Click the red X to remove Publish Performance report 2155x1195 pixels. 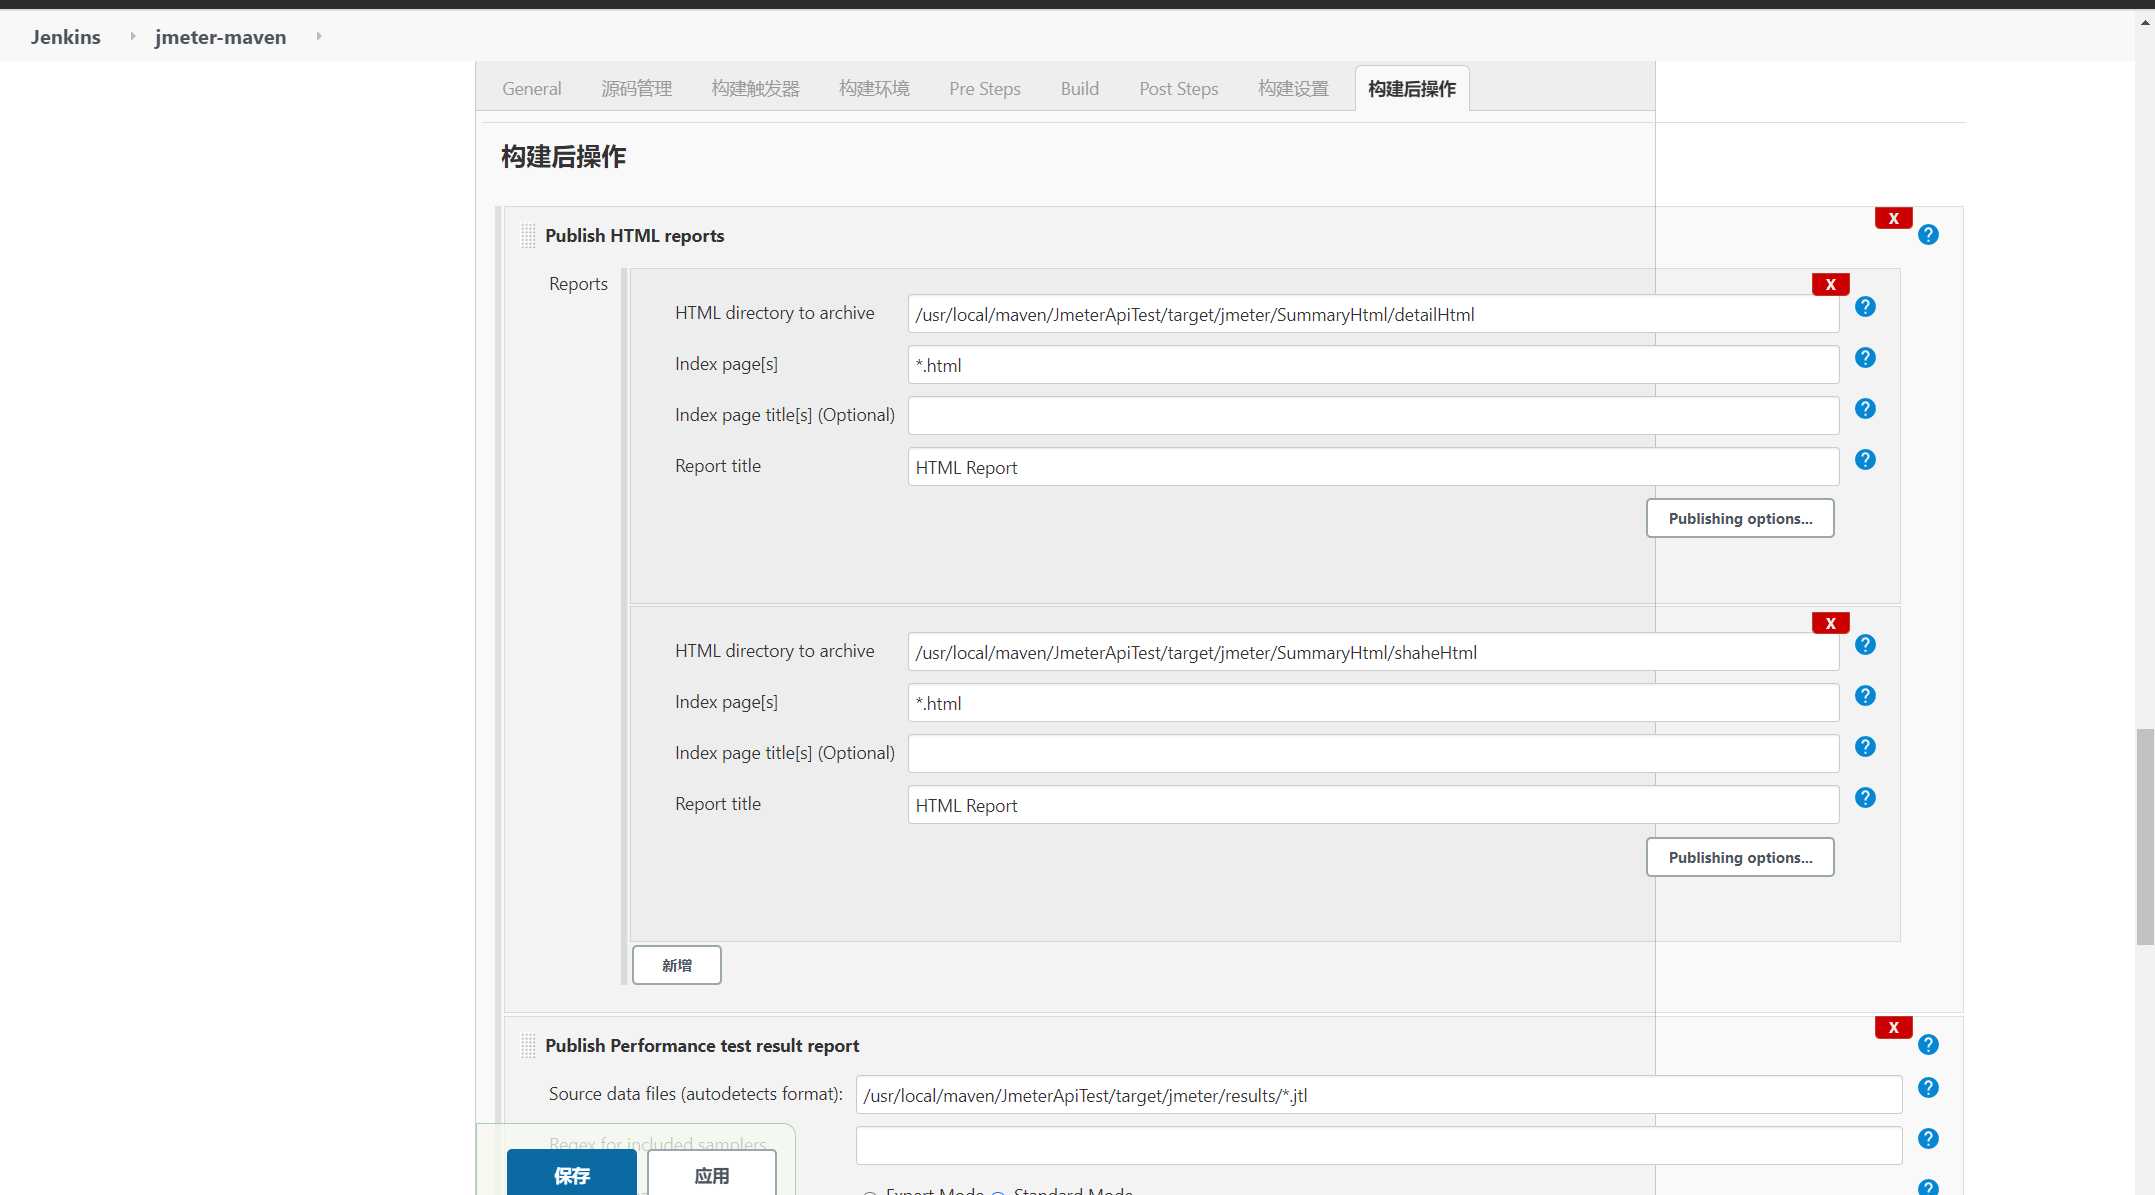(x=1895, y=1026)
